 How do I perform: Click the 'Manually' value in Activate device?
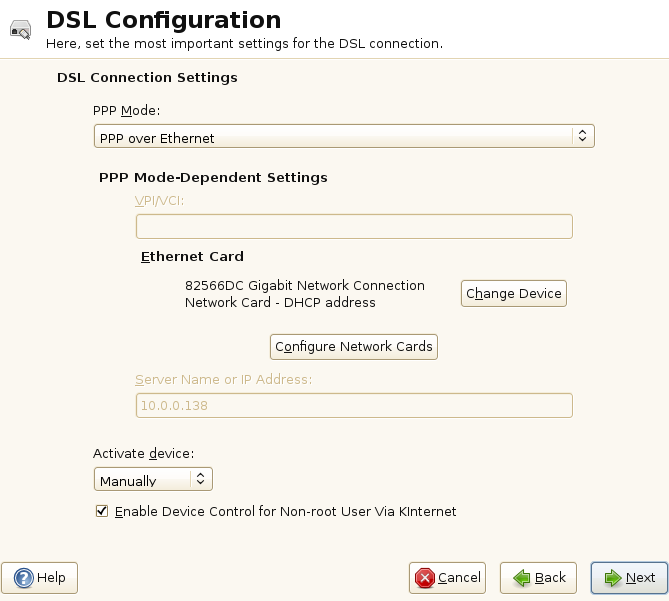[x=128, y=481]
